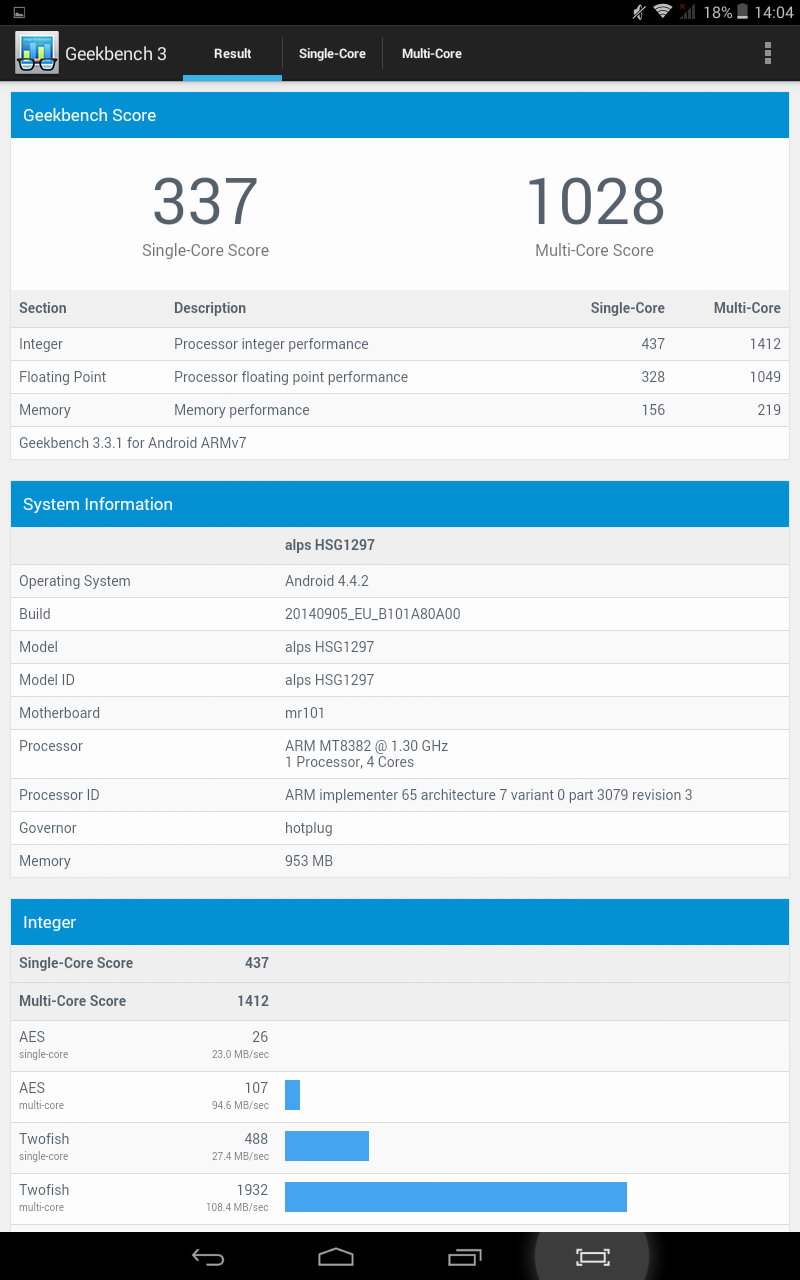Select the Integer section row
Screen dimensions: 800x1280
pos(399,344)
